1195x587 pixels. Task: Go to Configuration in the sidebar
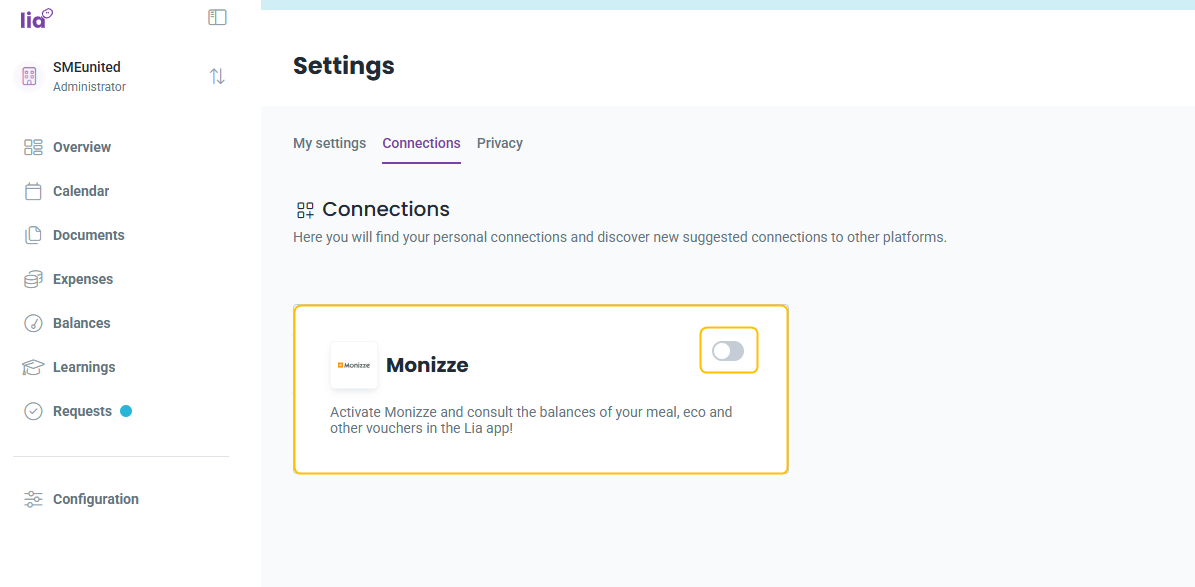[x=96, y=499]
